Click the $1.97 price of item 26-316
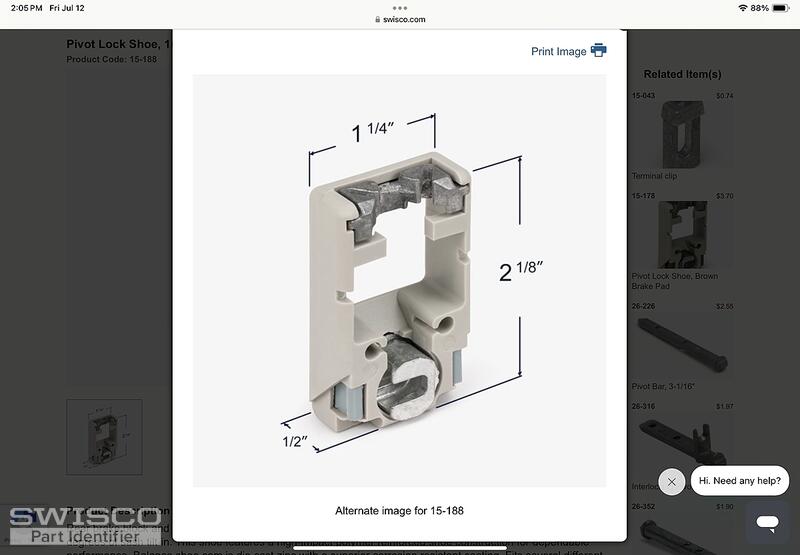 [x=724, y=406]
